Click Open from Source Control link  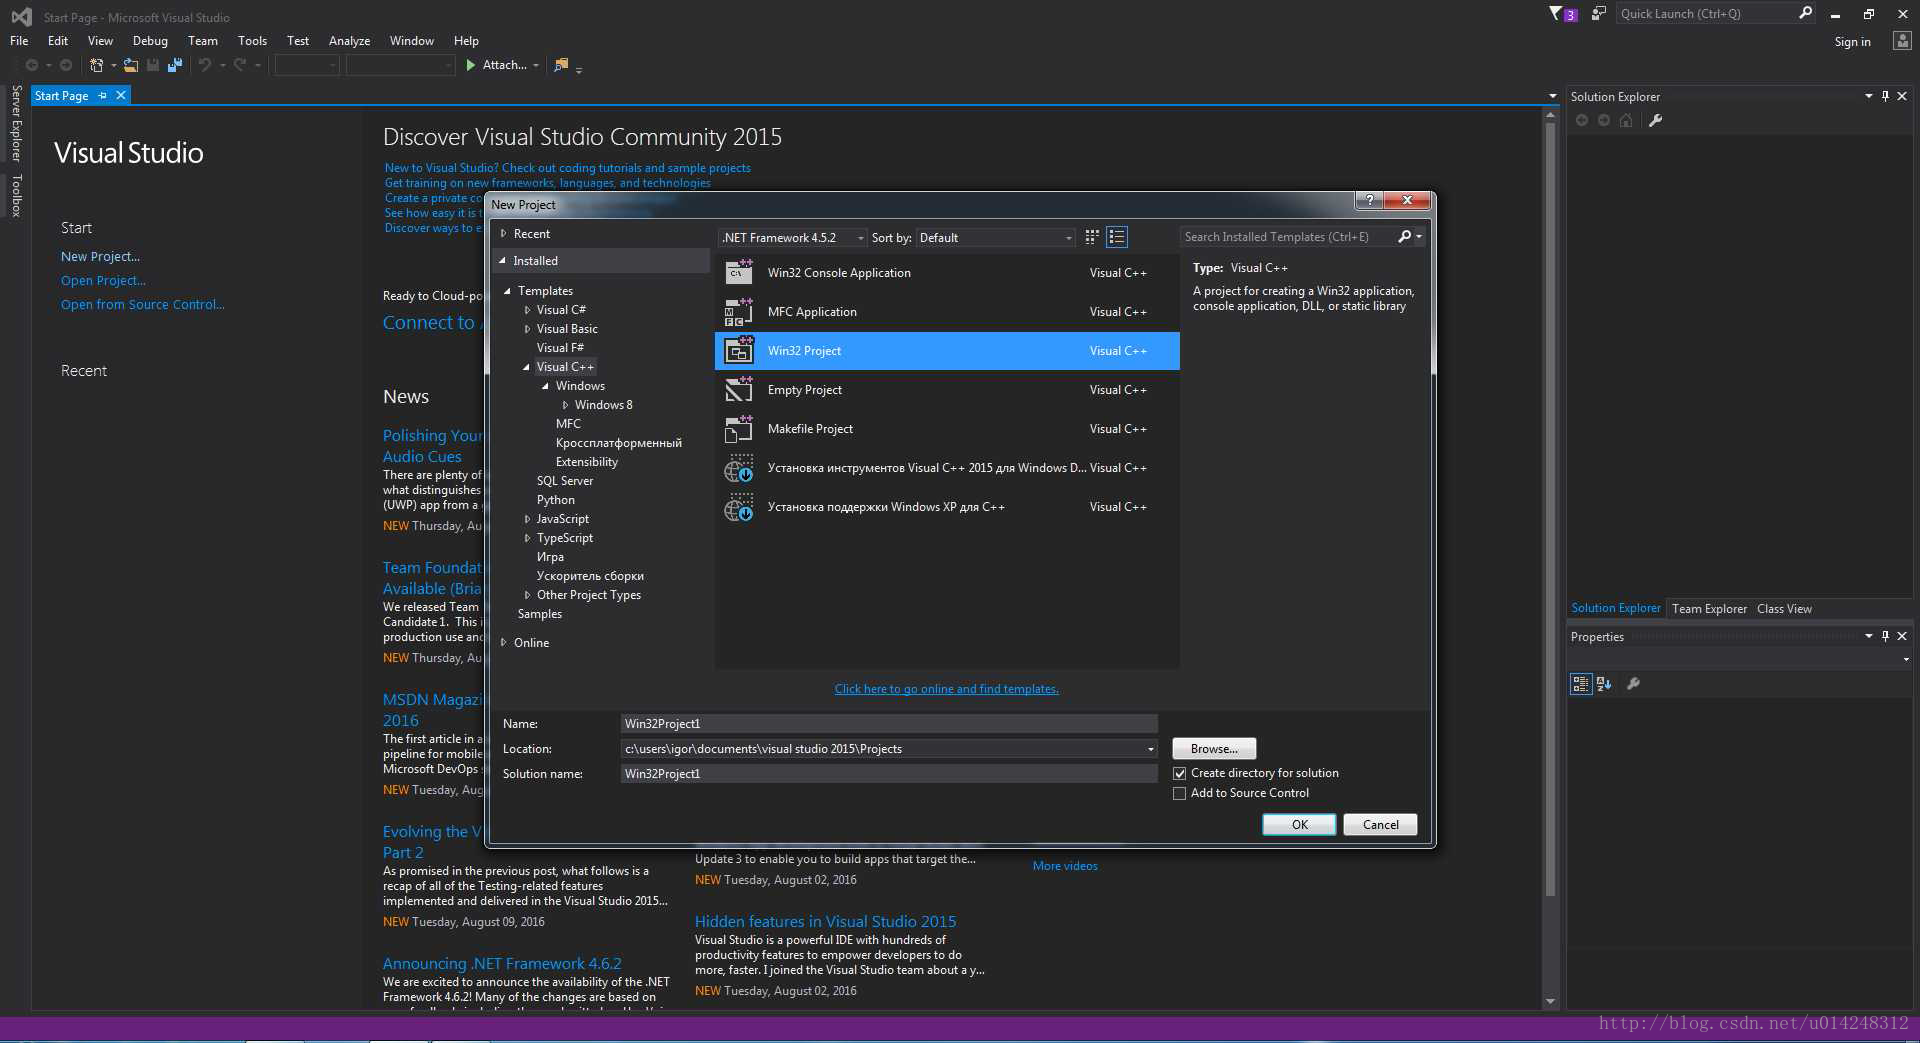pyautogui.click(x=142, y=305)
